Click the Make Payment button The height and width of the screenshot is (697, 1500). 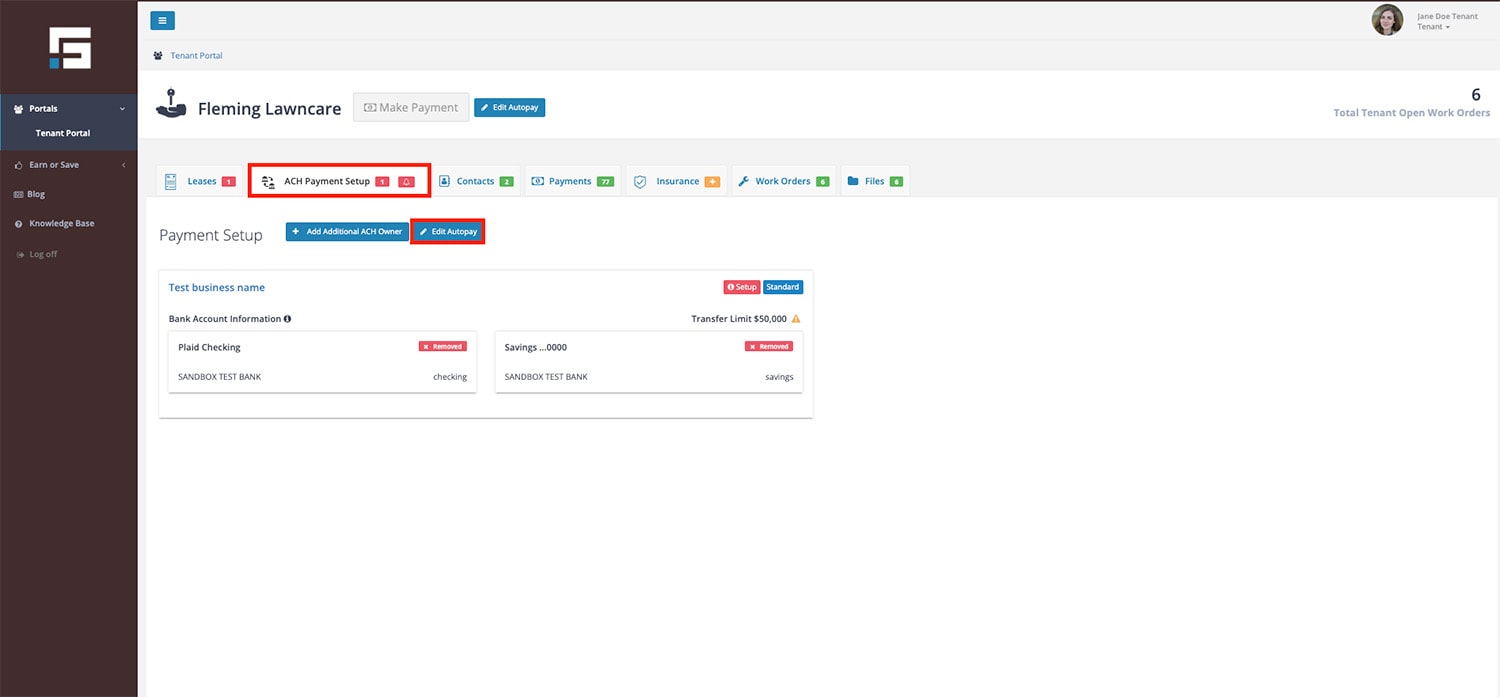pos(411,108)
